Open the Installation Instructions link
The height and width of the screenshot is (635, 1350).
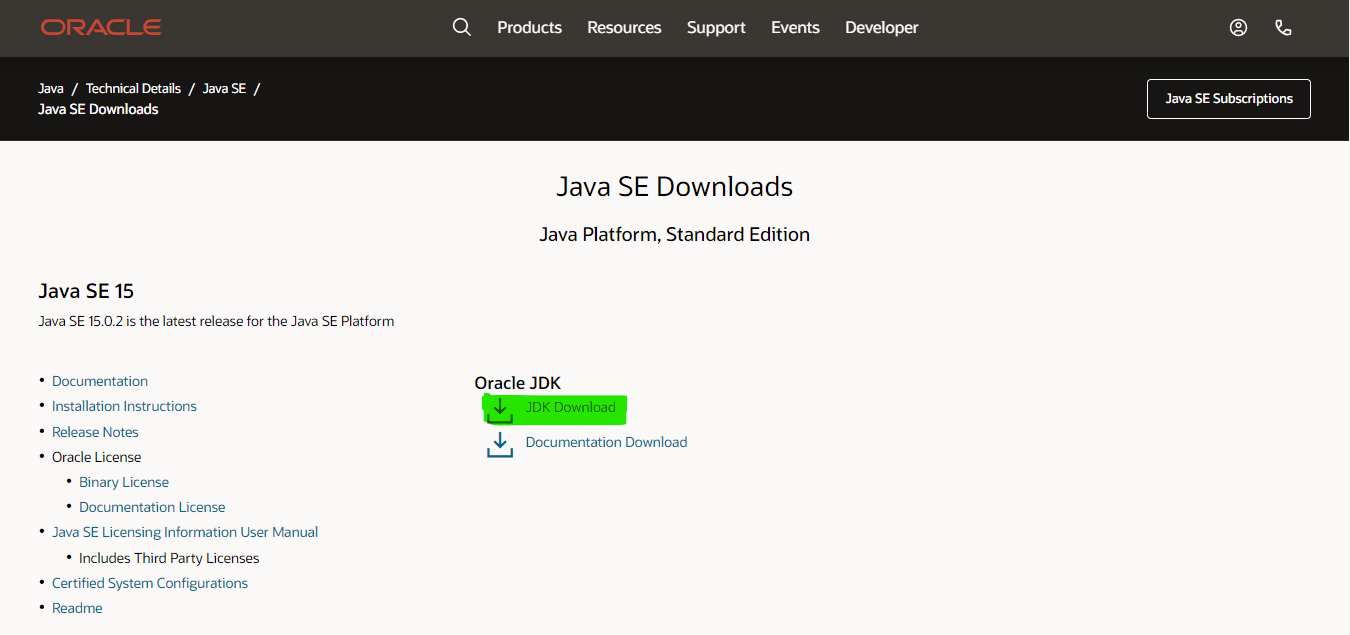point(124,406)
